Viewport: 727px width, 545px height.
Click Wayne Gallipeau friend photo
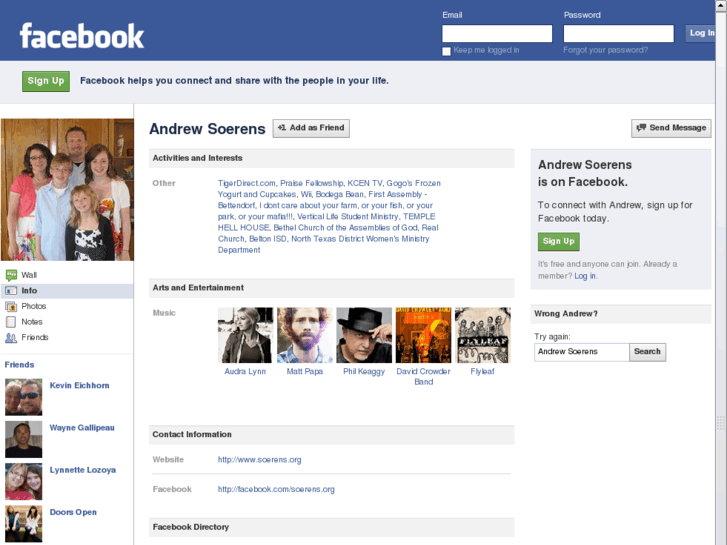(x=24, y=439)
